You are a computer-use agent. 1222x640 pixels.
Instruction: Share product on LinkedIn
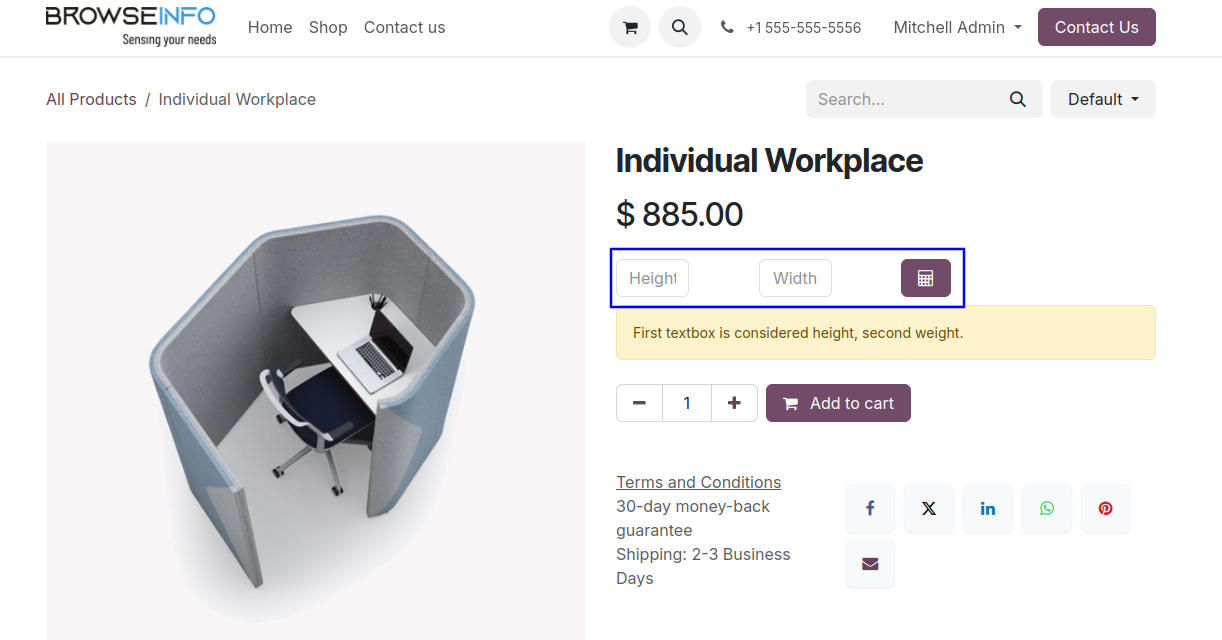(988, 508)
